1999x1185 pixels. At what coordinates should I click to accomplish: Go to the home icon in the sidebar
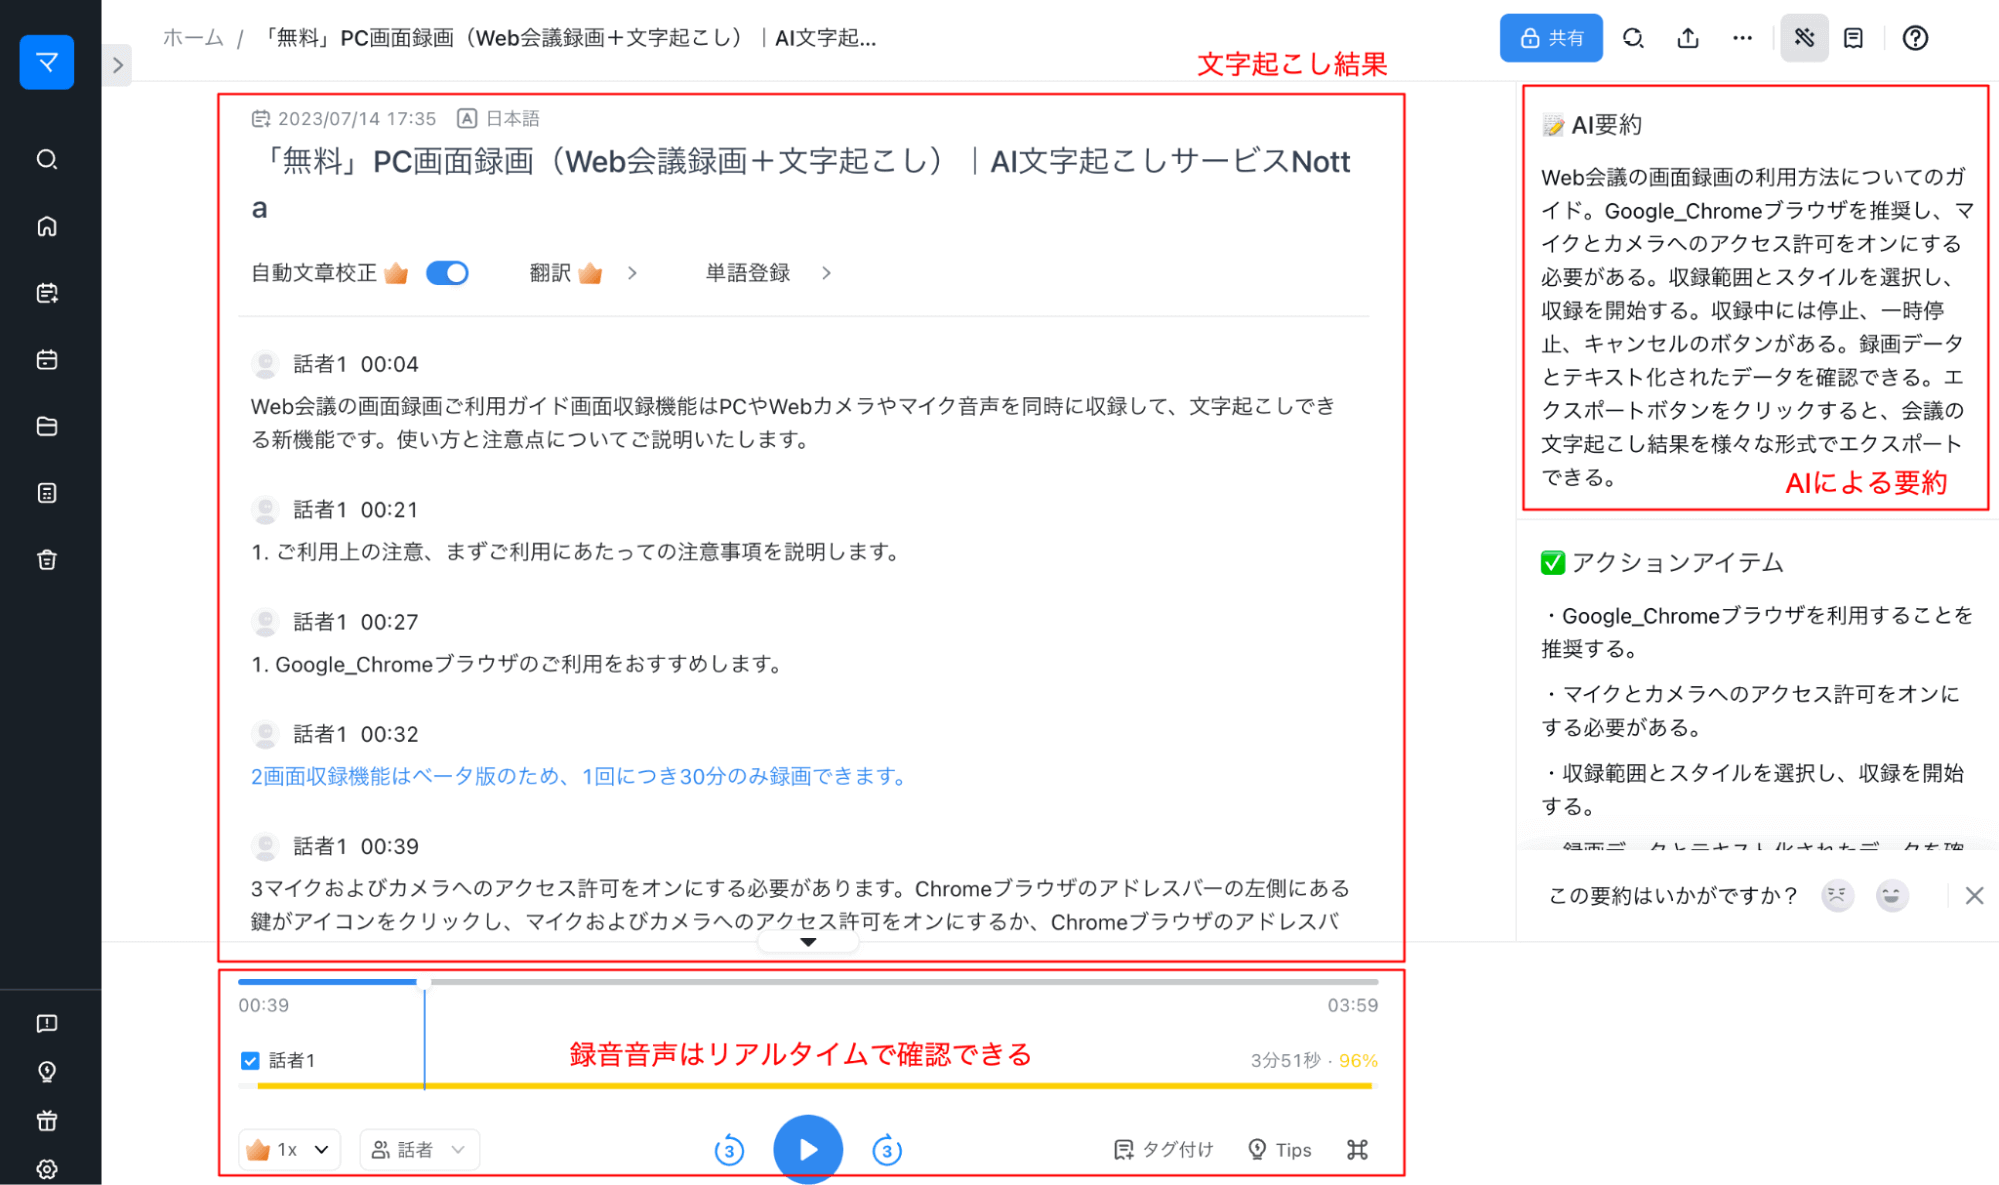click(x=47, y=226)
